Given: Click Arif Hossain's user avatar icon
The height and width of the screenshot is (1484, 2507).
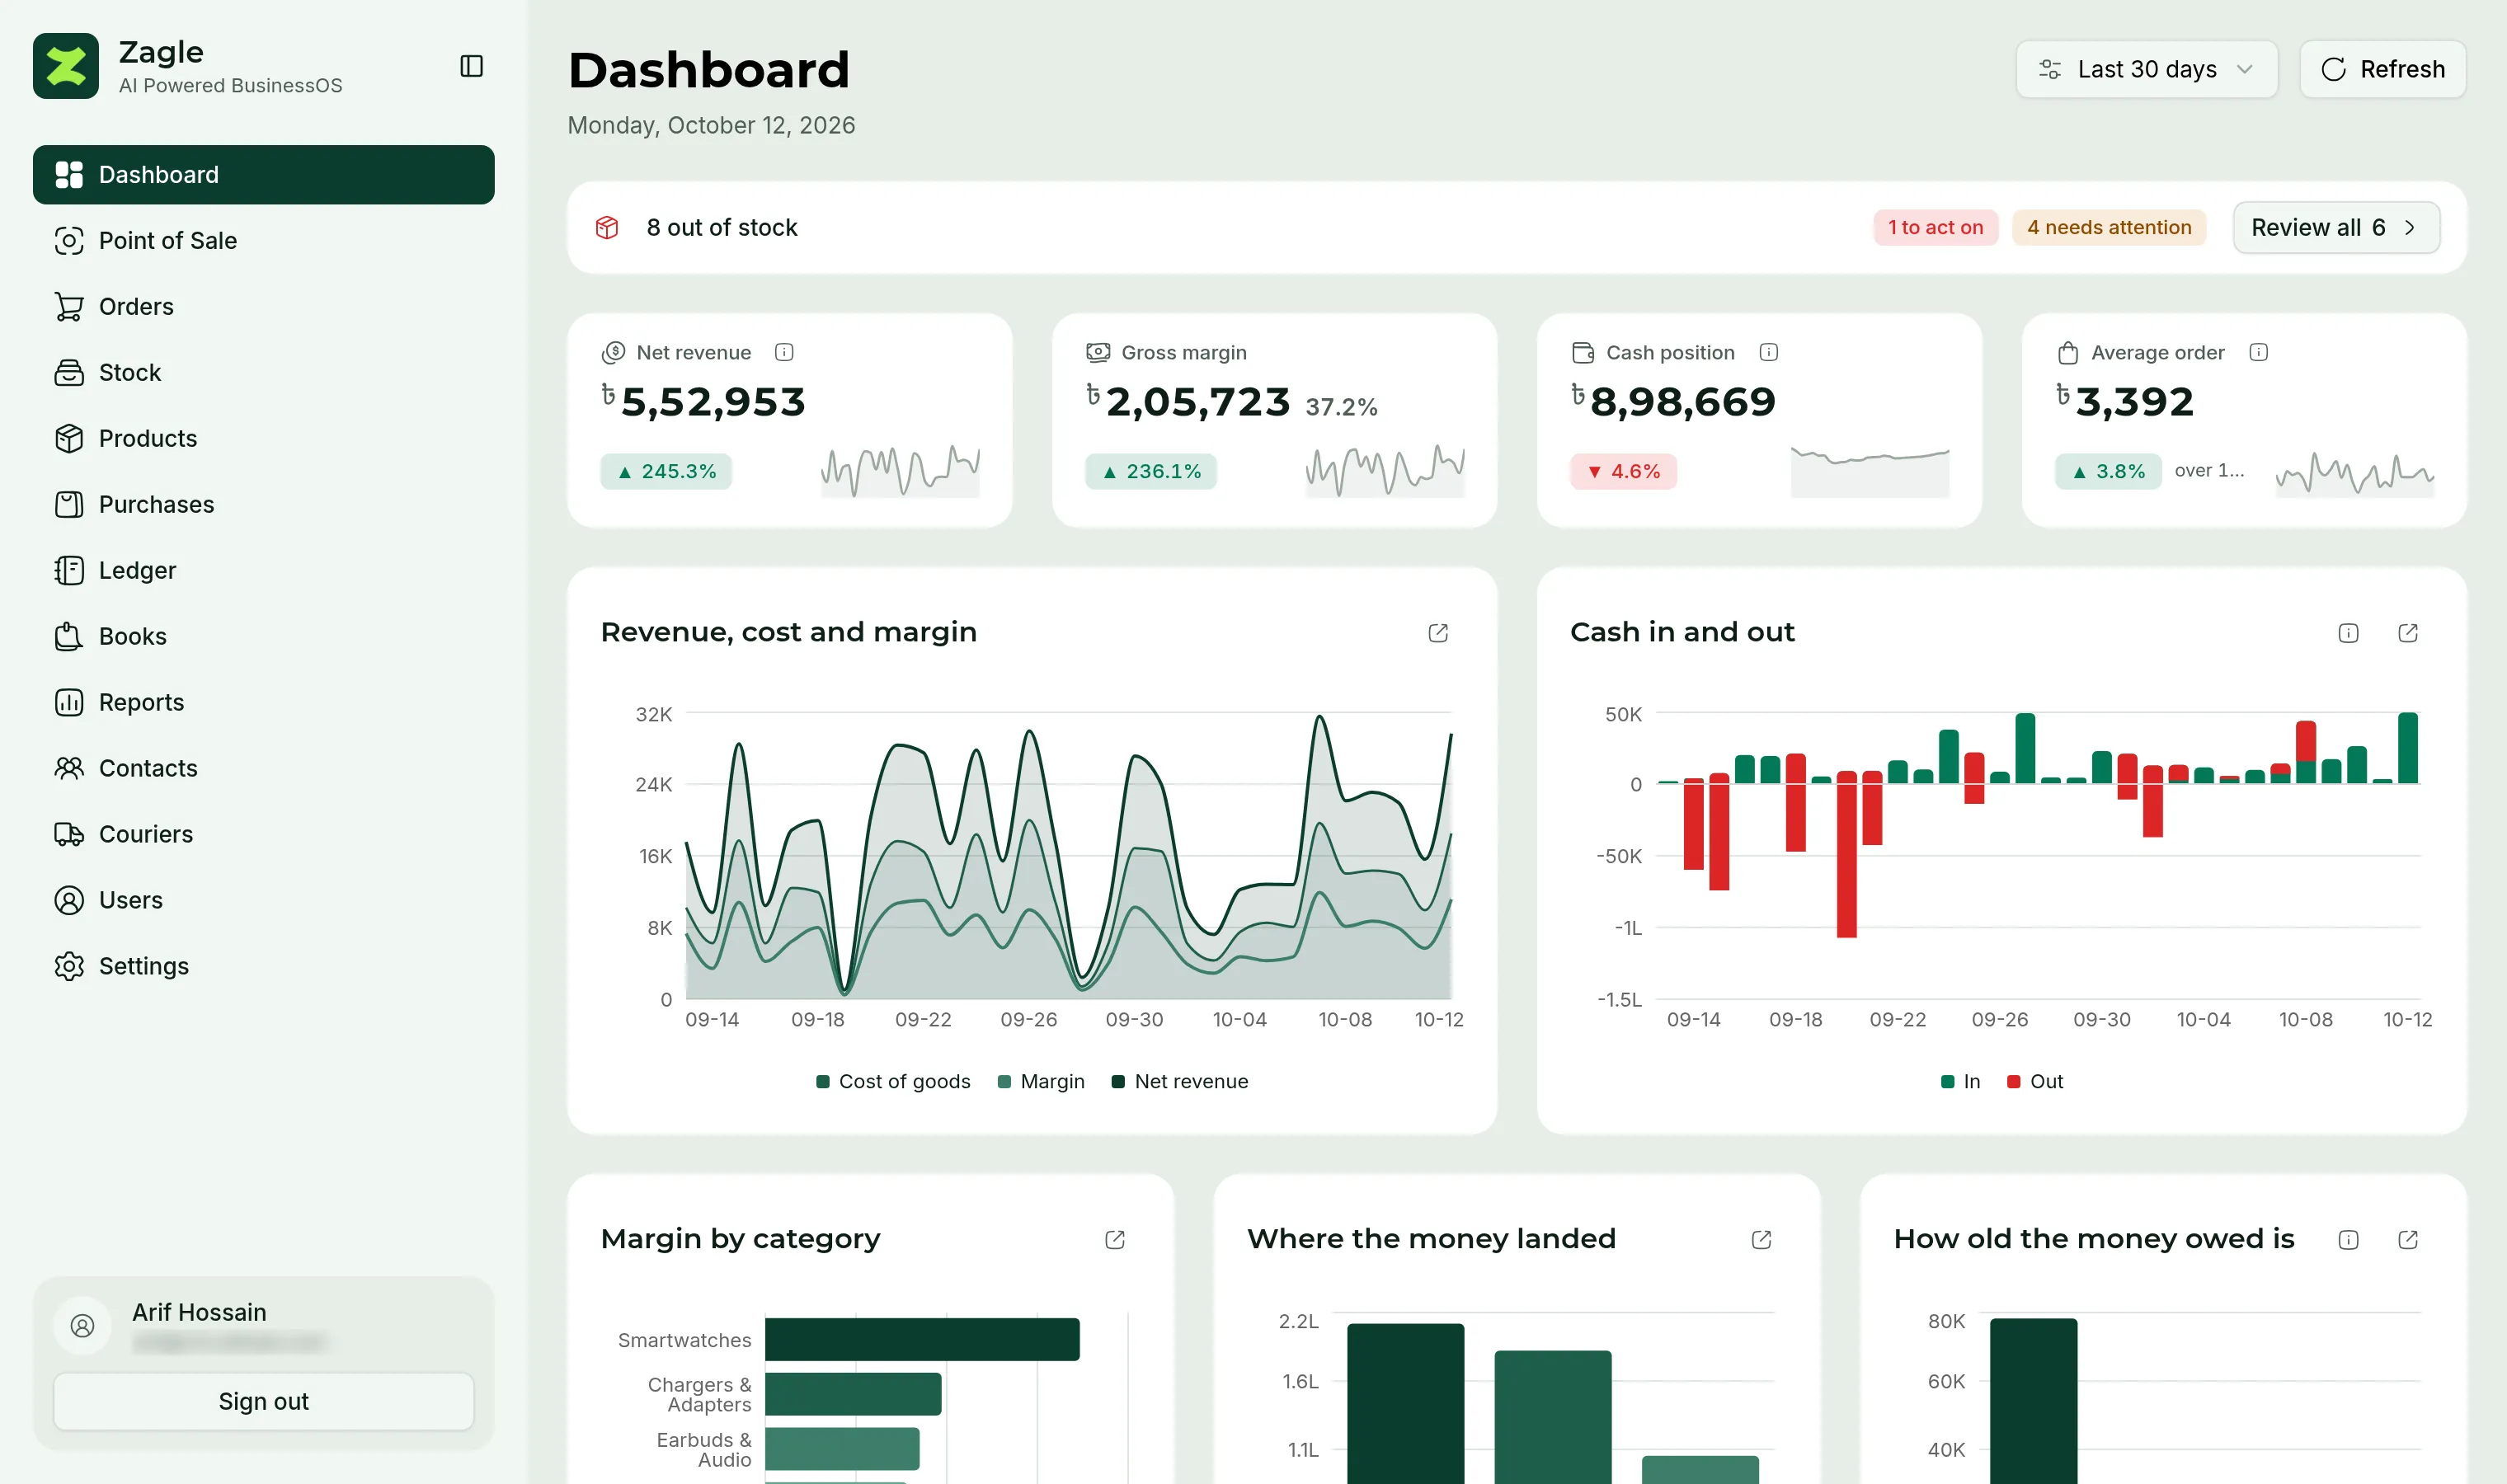Looking at the screenshot, I should [x=82, y=1325].
